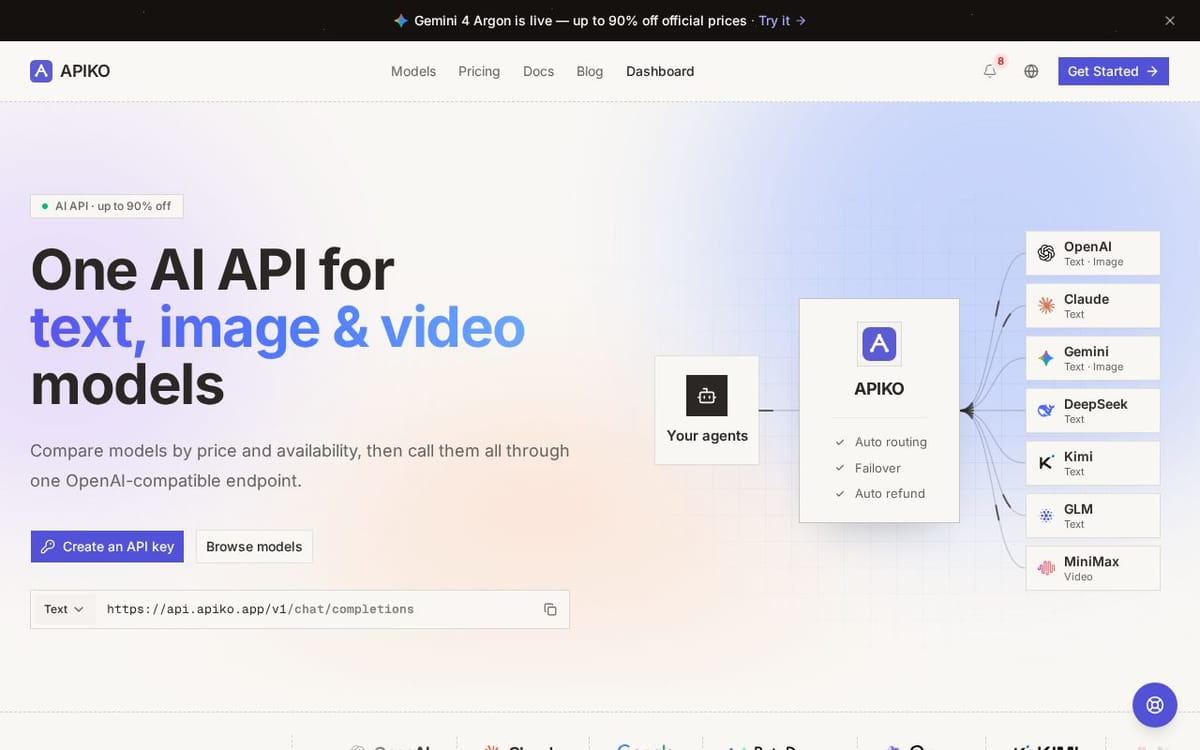Click the MiniMax waveform icon

click(1046, 568)
